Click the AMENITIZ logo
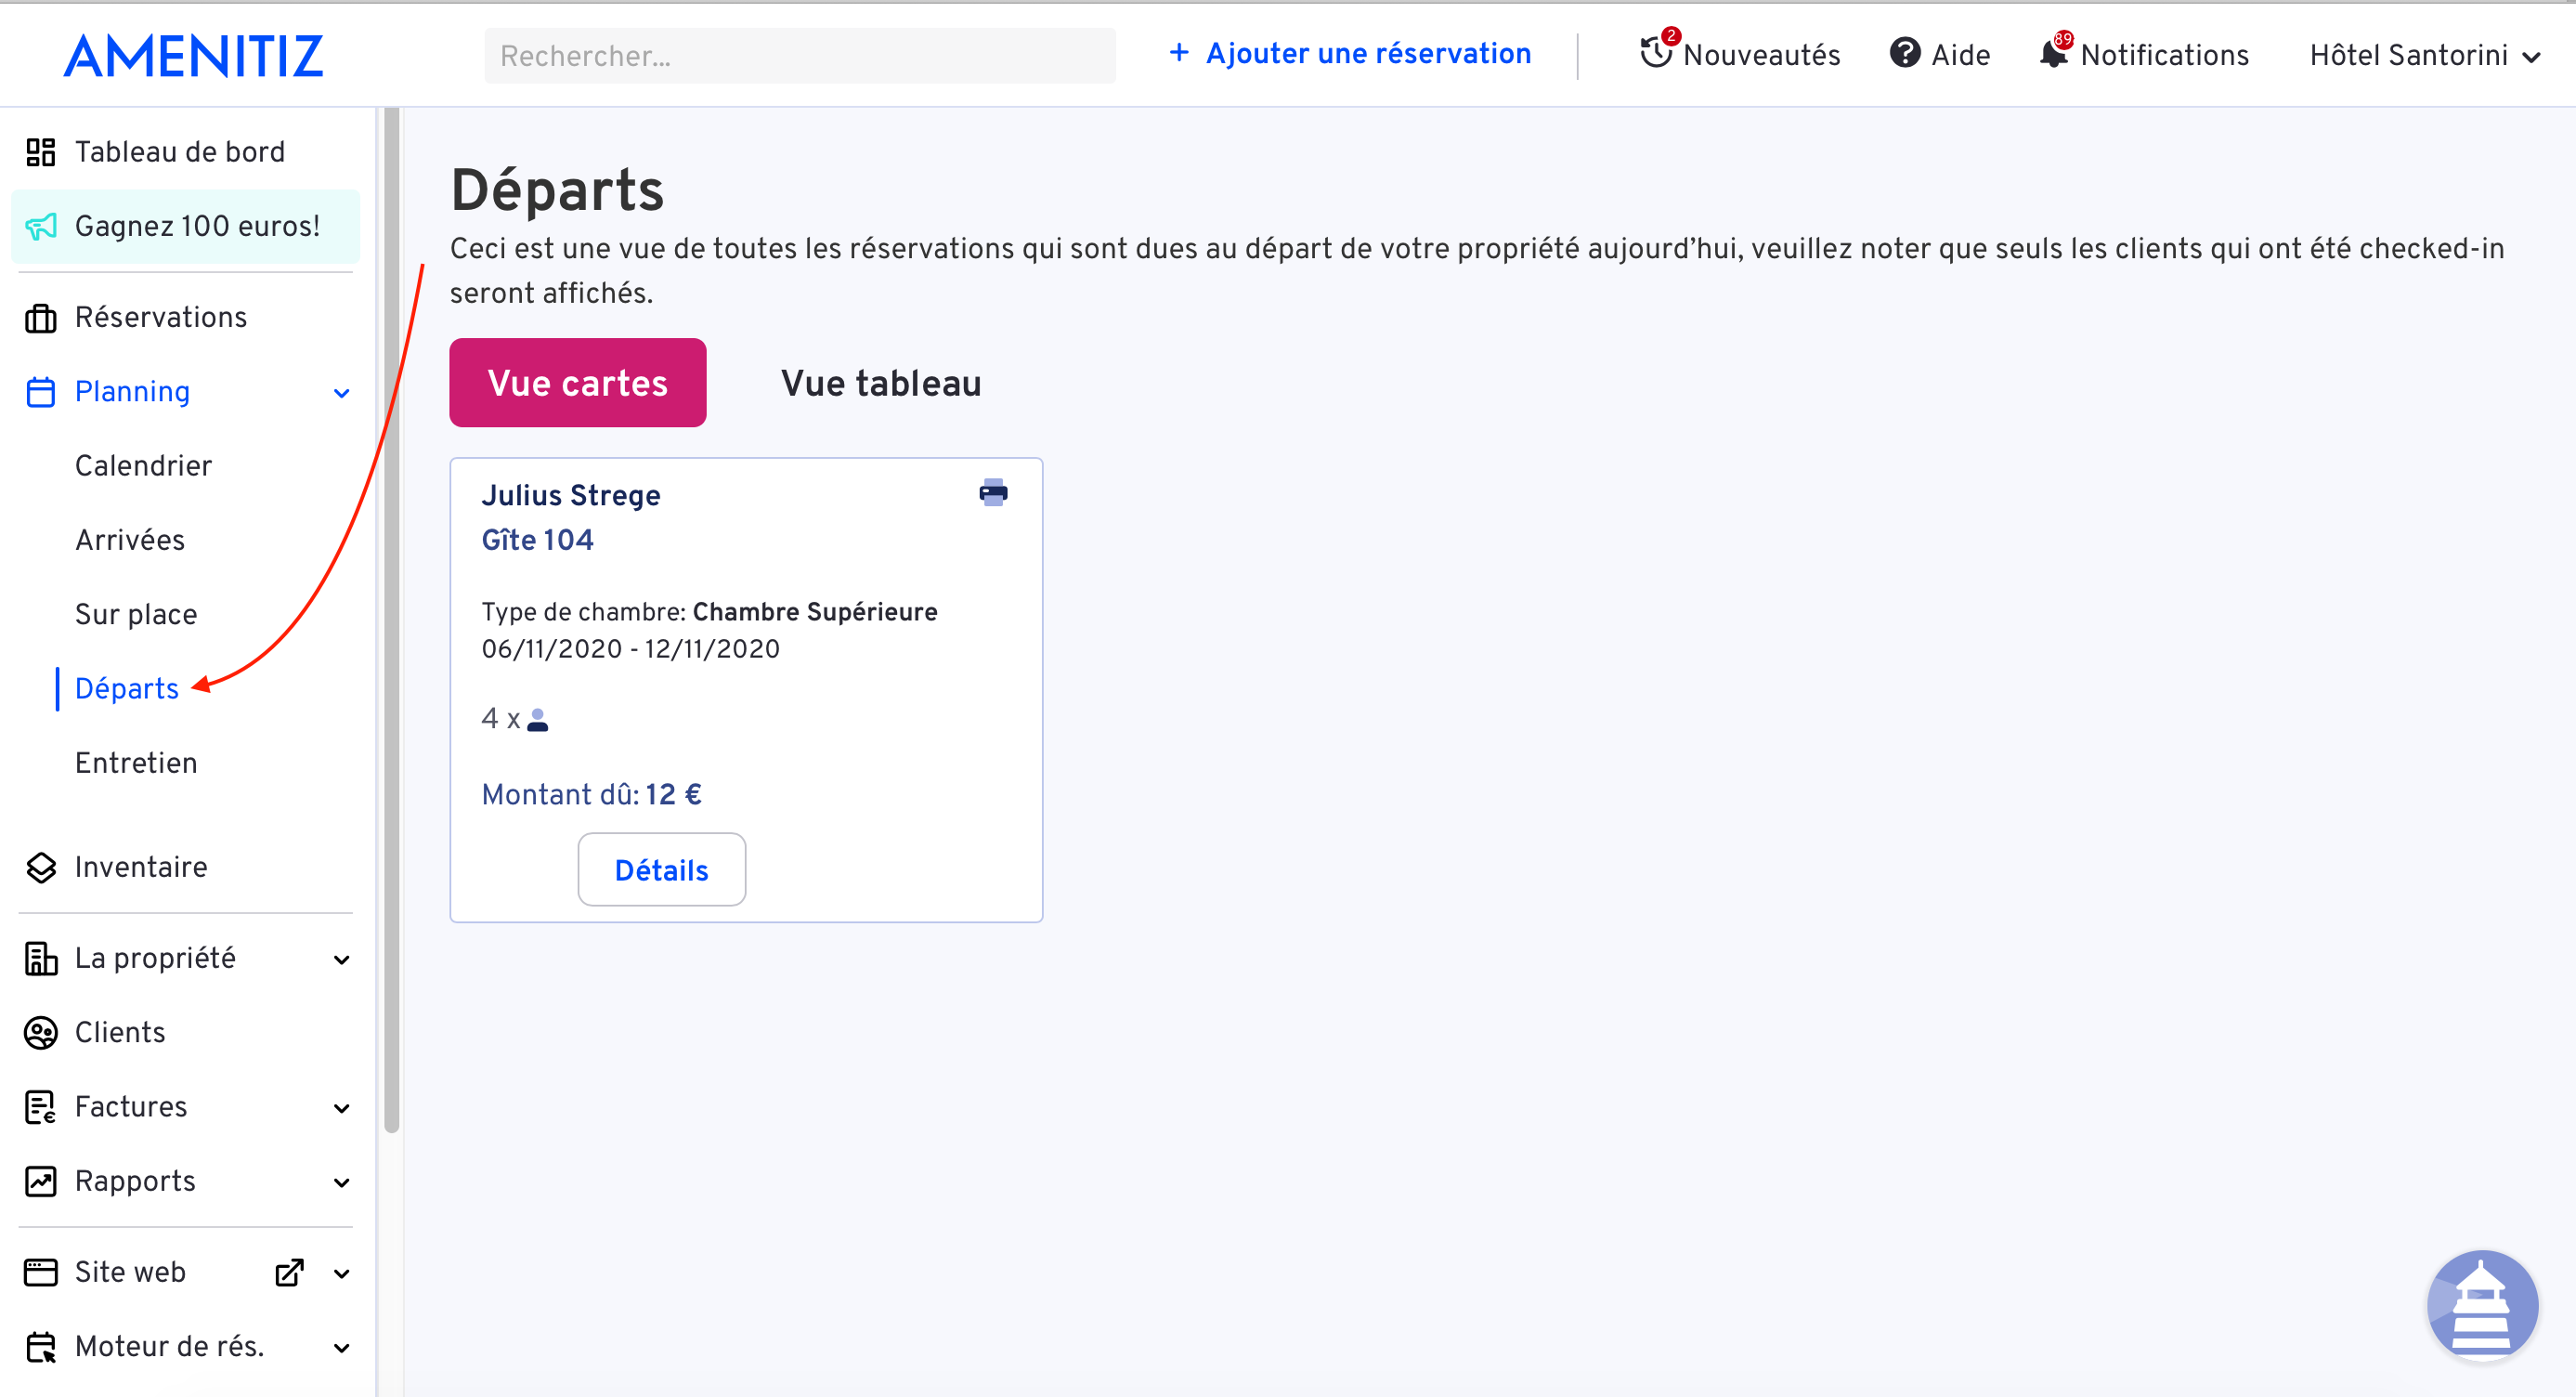 pyautogui.click(x=194, y=56)
